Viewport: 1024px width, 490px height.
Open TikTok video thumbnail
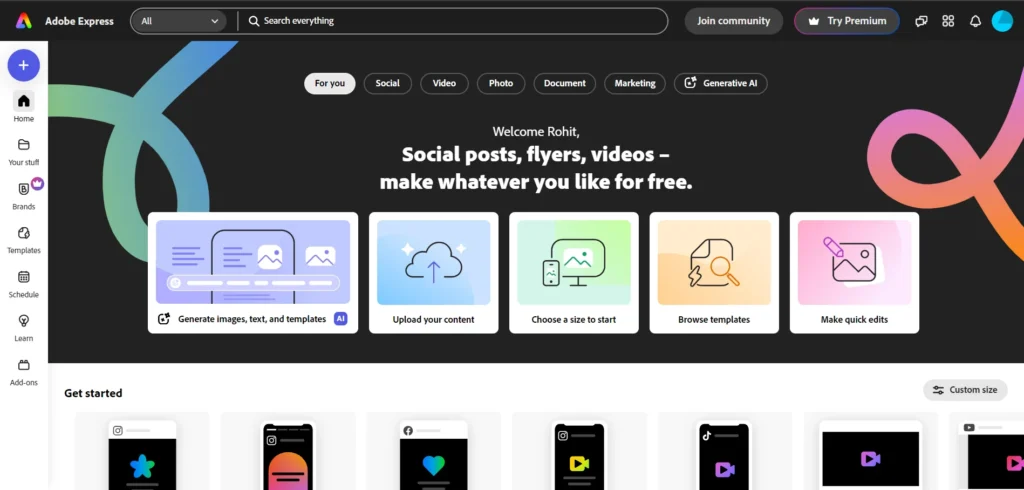(x=725, y=452)
